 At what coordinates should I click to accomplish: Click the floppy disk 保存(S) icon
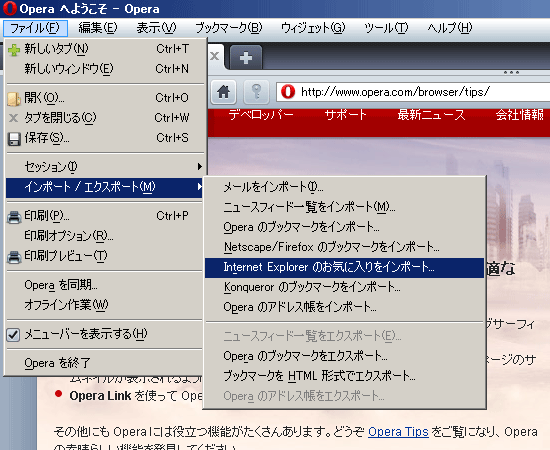[x=14, y=139]
